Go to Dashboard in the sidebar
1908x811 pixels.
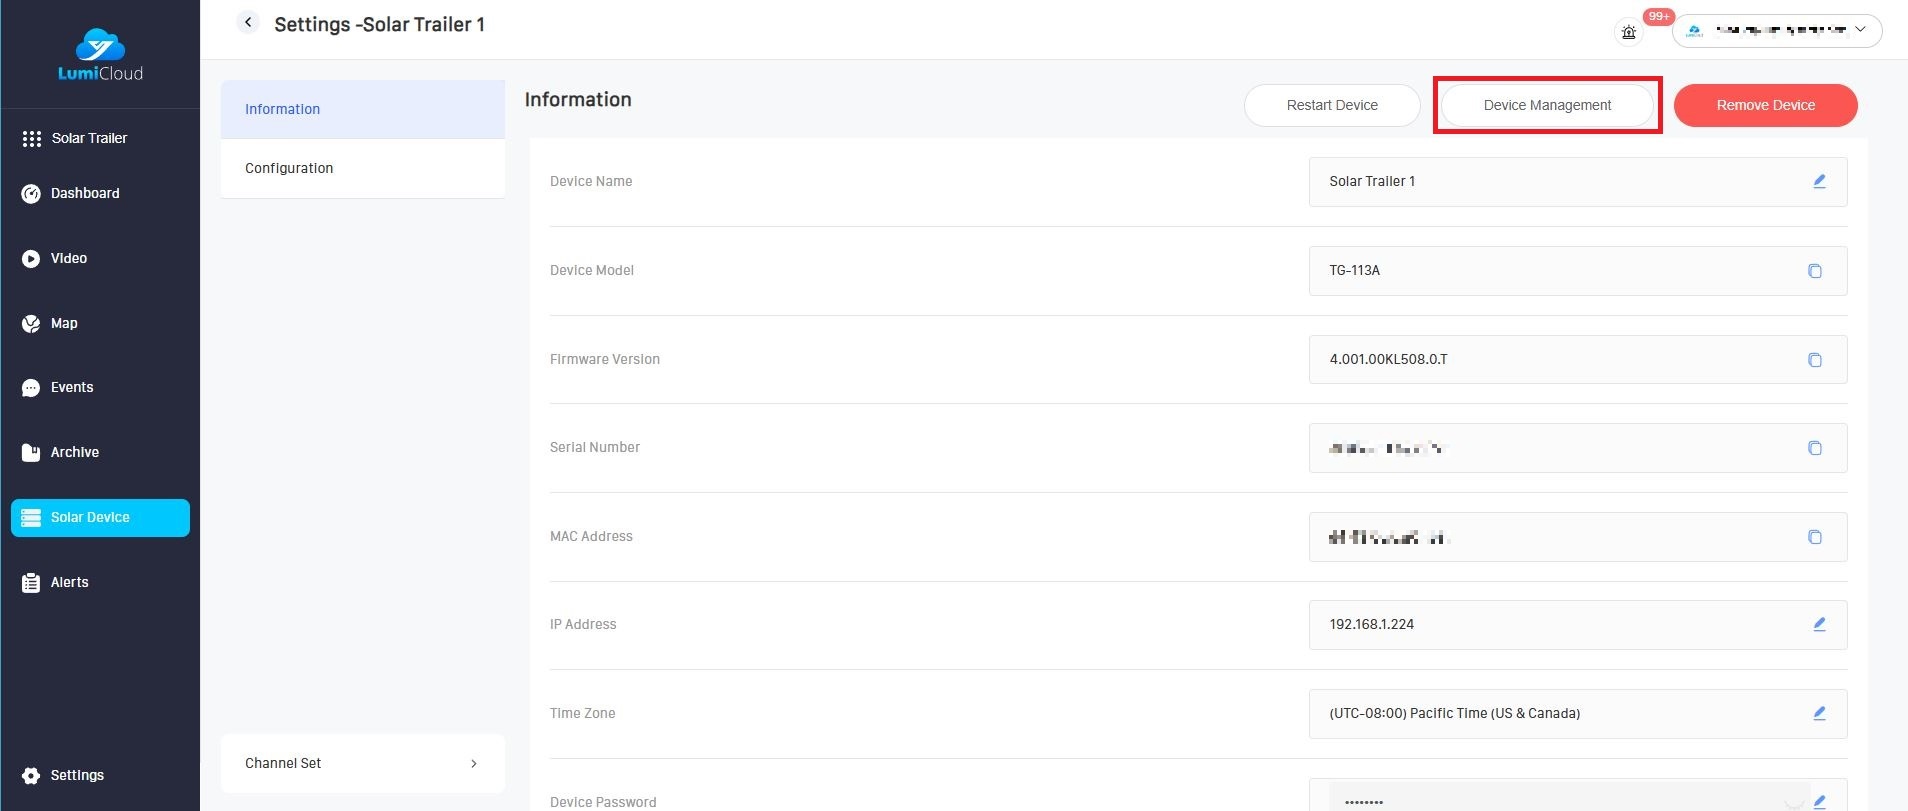(85, 193)
